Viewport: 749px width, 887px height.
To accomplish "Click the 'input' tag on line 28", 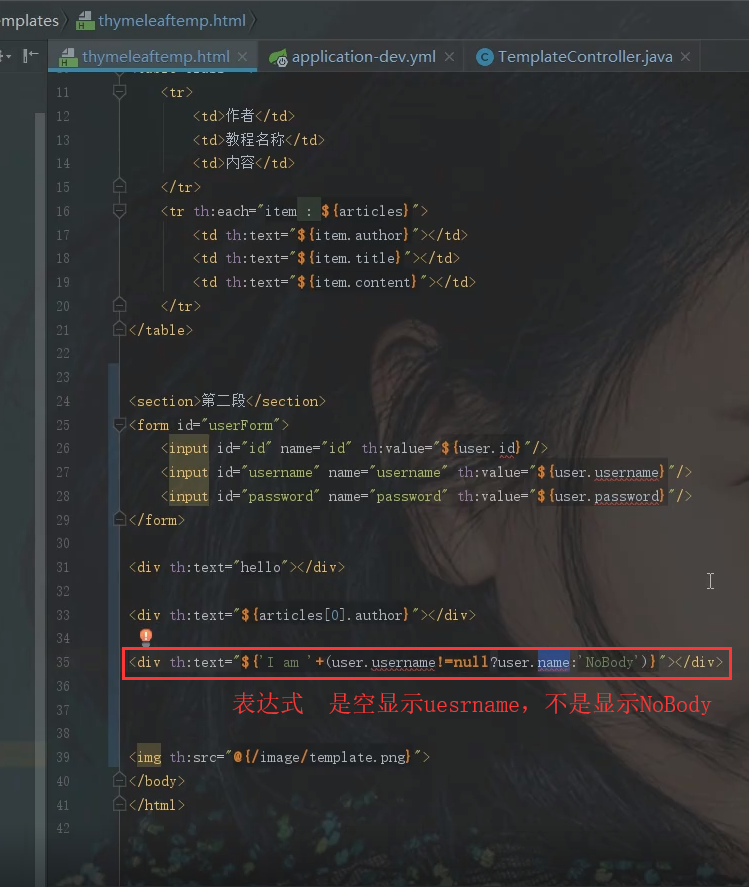I will click(188, 497).
